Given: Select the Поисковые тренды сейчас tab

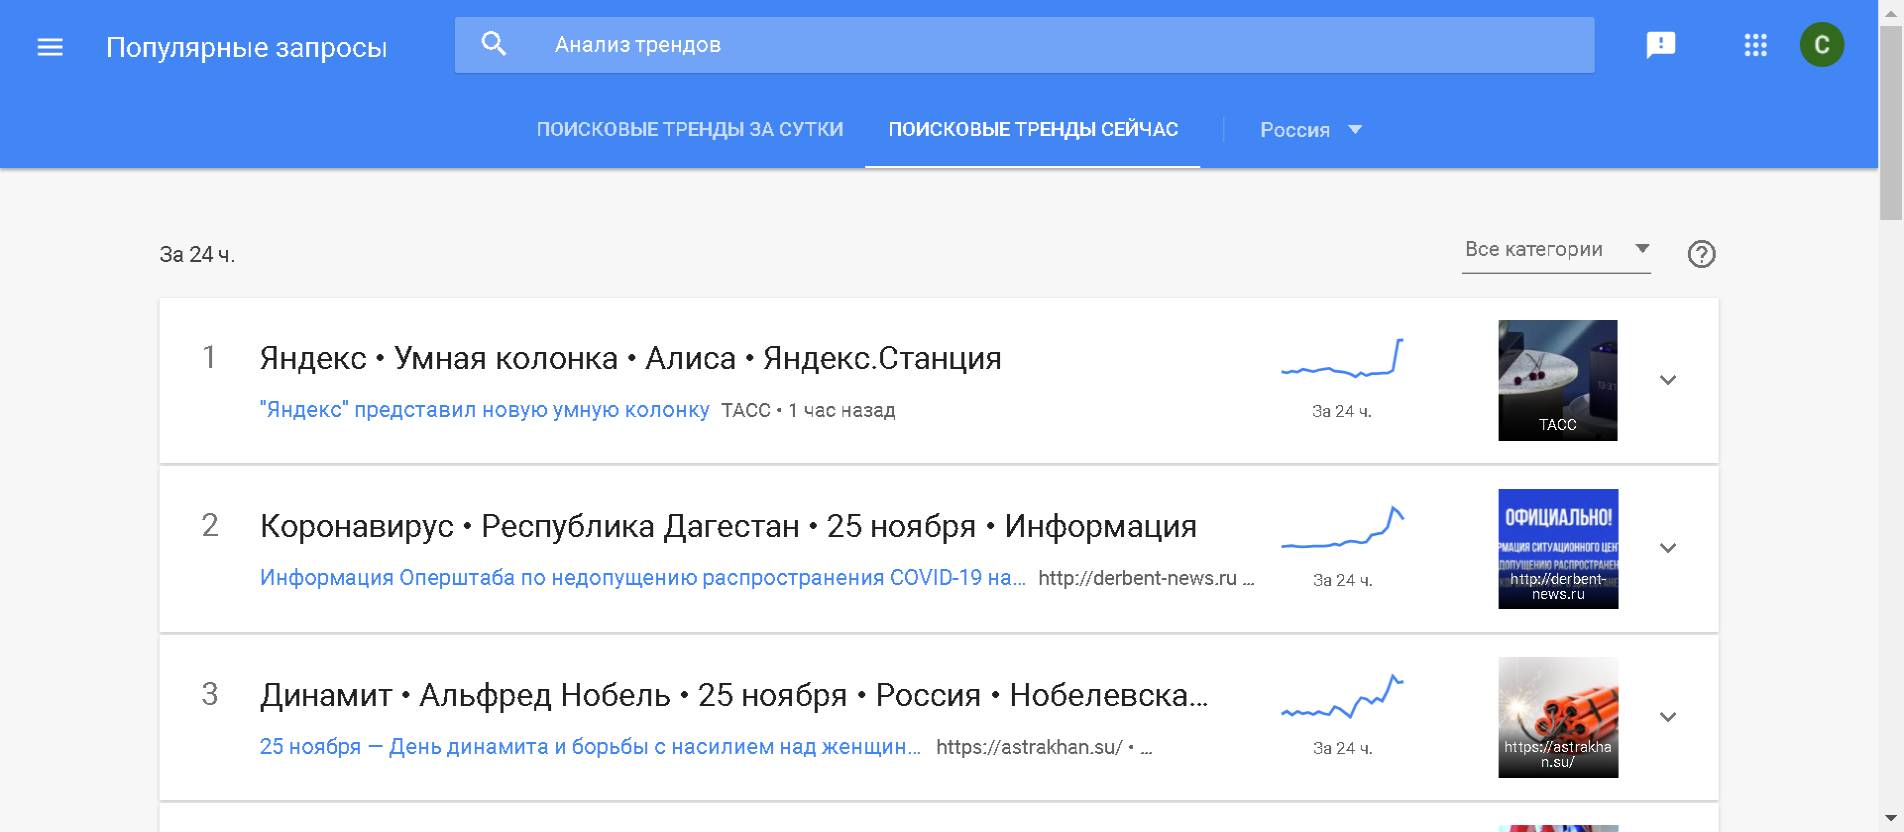Looking at the screenshot, I should [1032, 130].
